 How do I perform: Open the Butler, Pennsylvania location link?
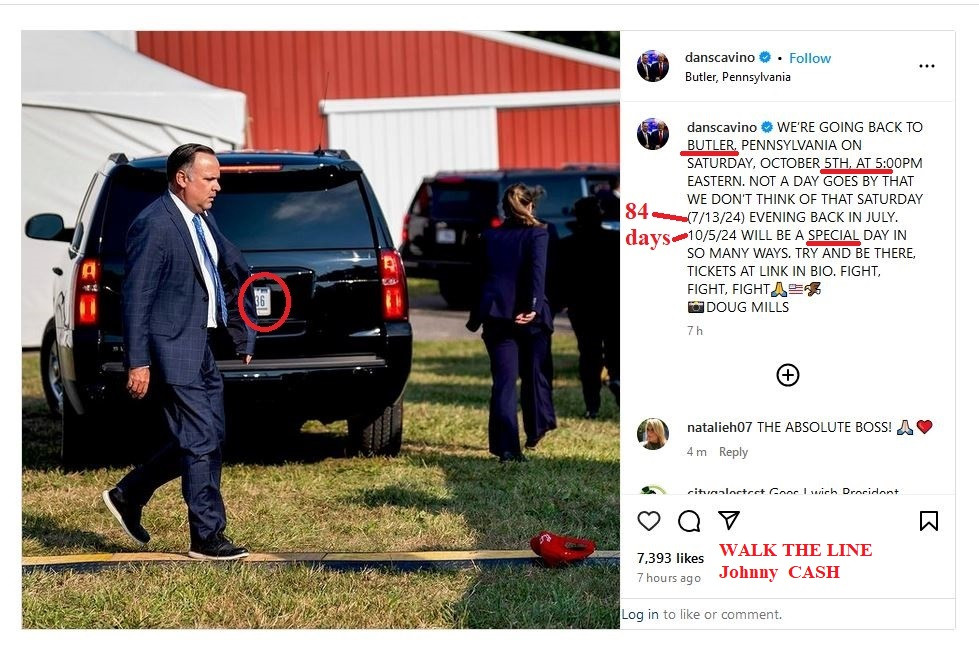pyautogui.click(x=737, y=77)
